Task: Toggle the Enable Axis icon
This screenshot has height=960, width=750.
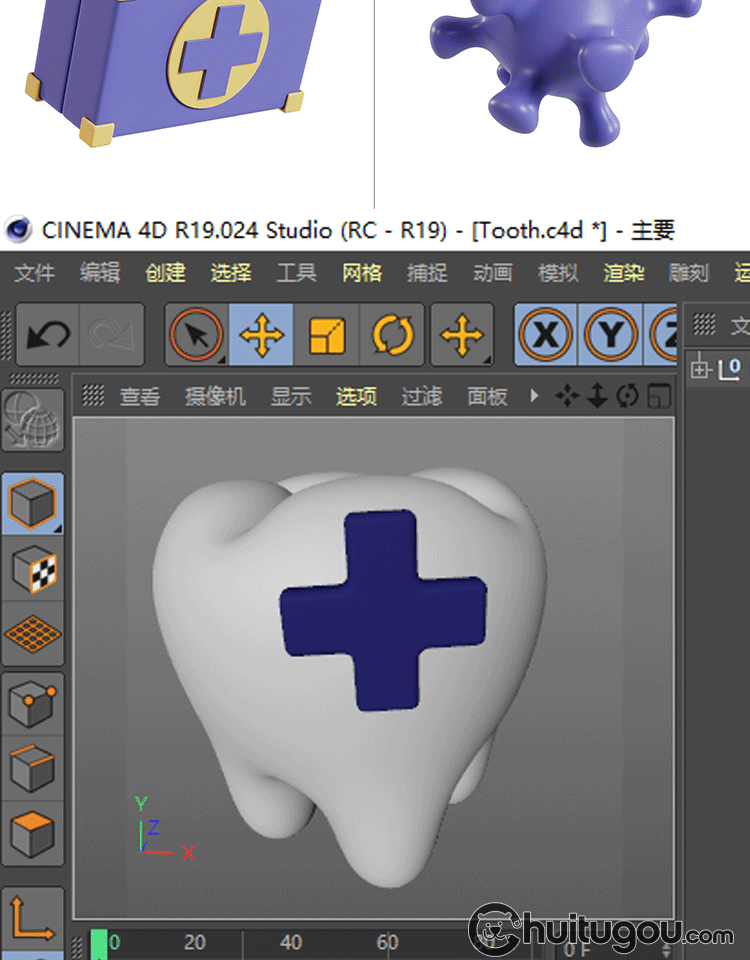Action: 32,918
